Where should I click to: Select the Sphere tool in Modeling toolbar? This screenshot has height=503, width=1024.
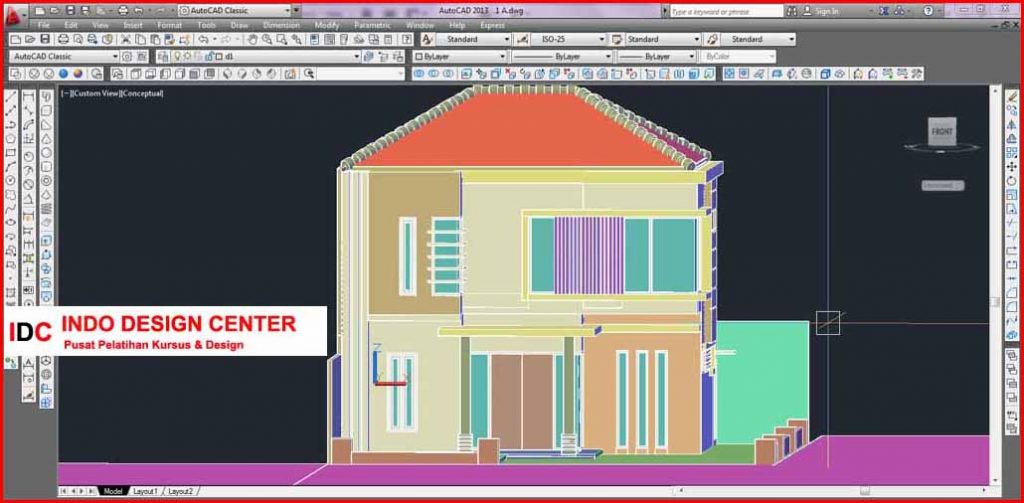coord(46,152)
